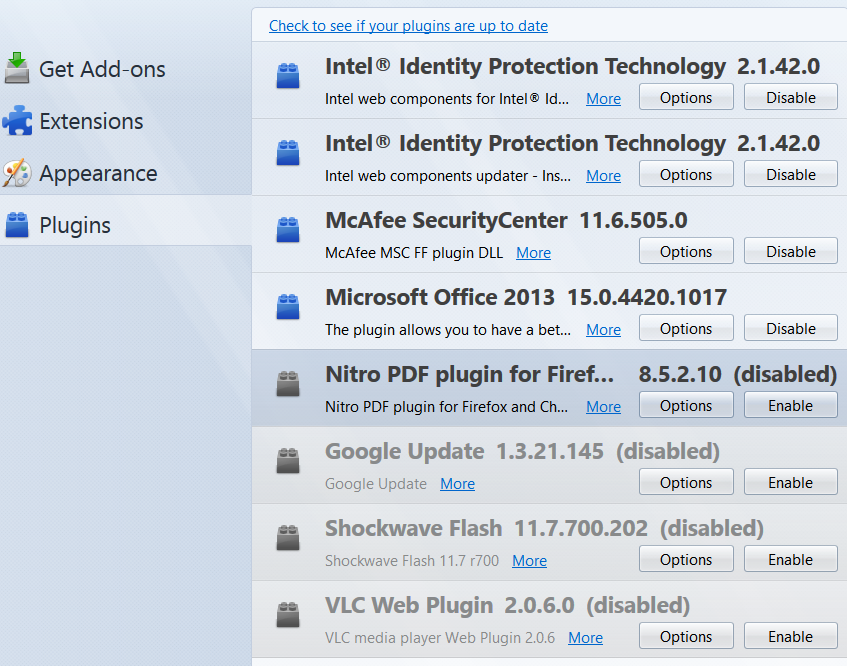The image size is (847, 666).
Task: Click the McAfee version number '11.6.505.0'
Action: click(x=633, y=220)
